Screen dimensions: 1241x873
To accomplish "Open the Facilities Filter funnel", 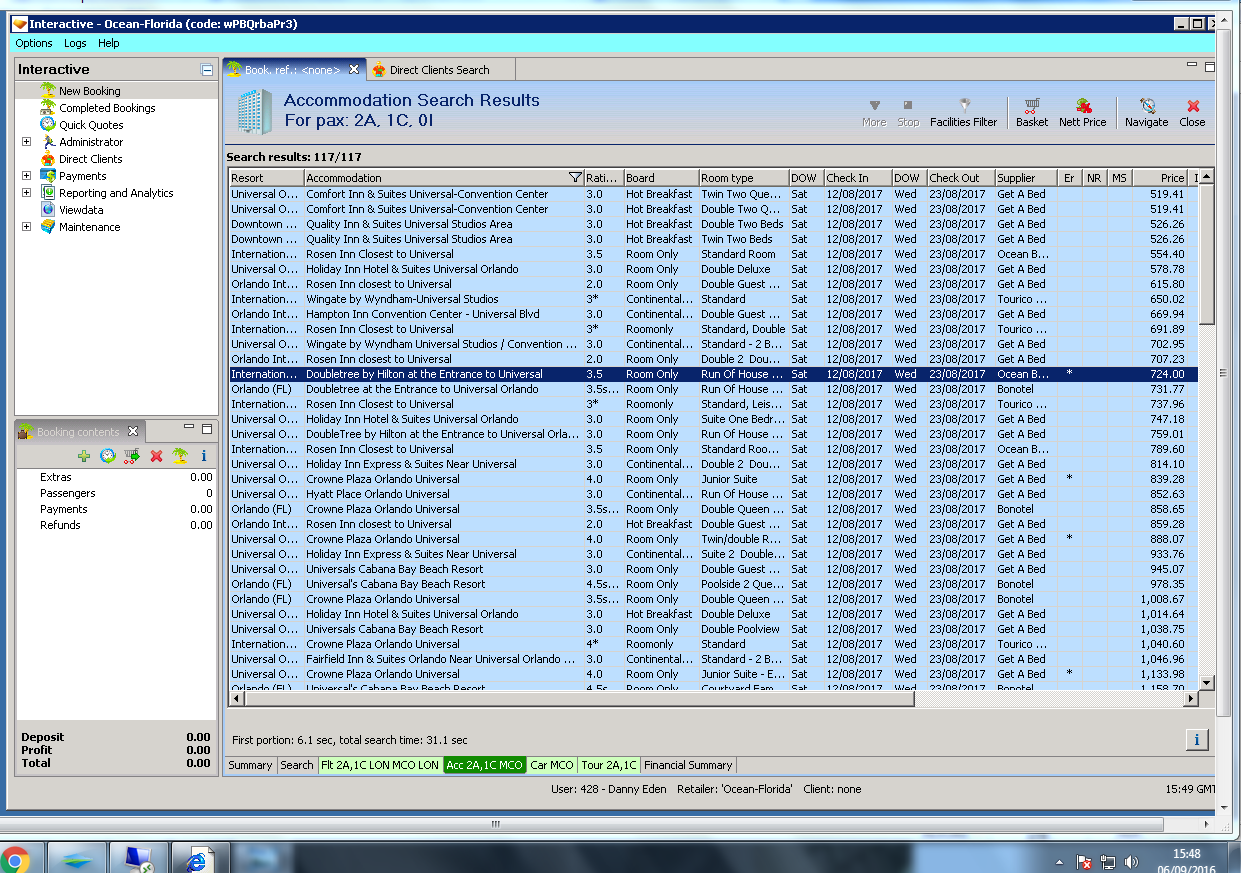I will (963, 106).
